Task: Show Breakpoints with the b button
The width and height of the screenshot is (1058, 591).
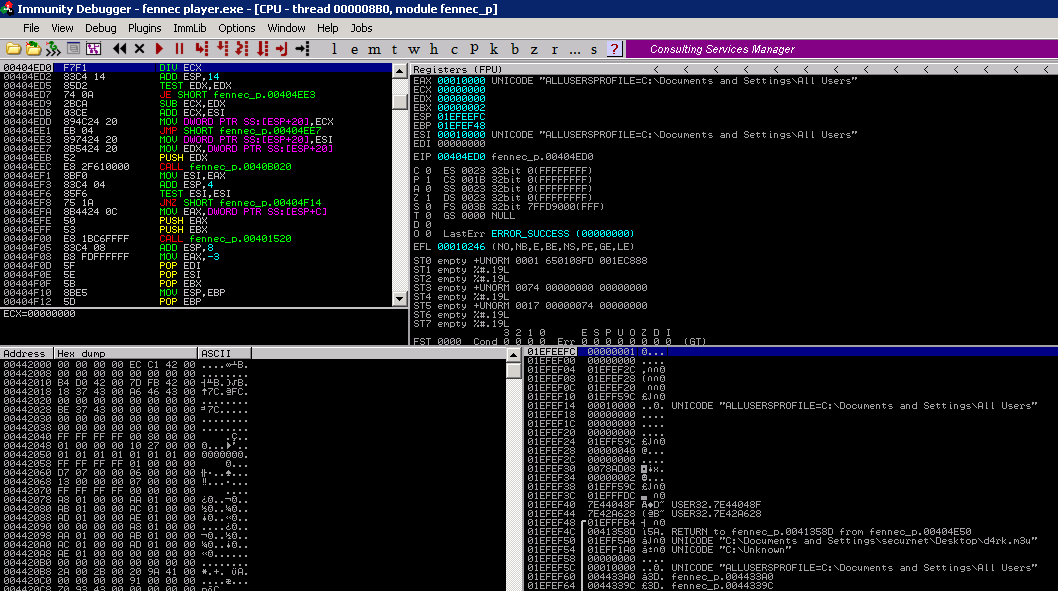Action: (515, 49)
